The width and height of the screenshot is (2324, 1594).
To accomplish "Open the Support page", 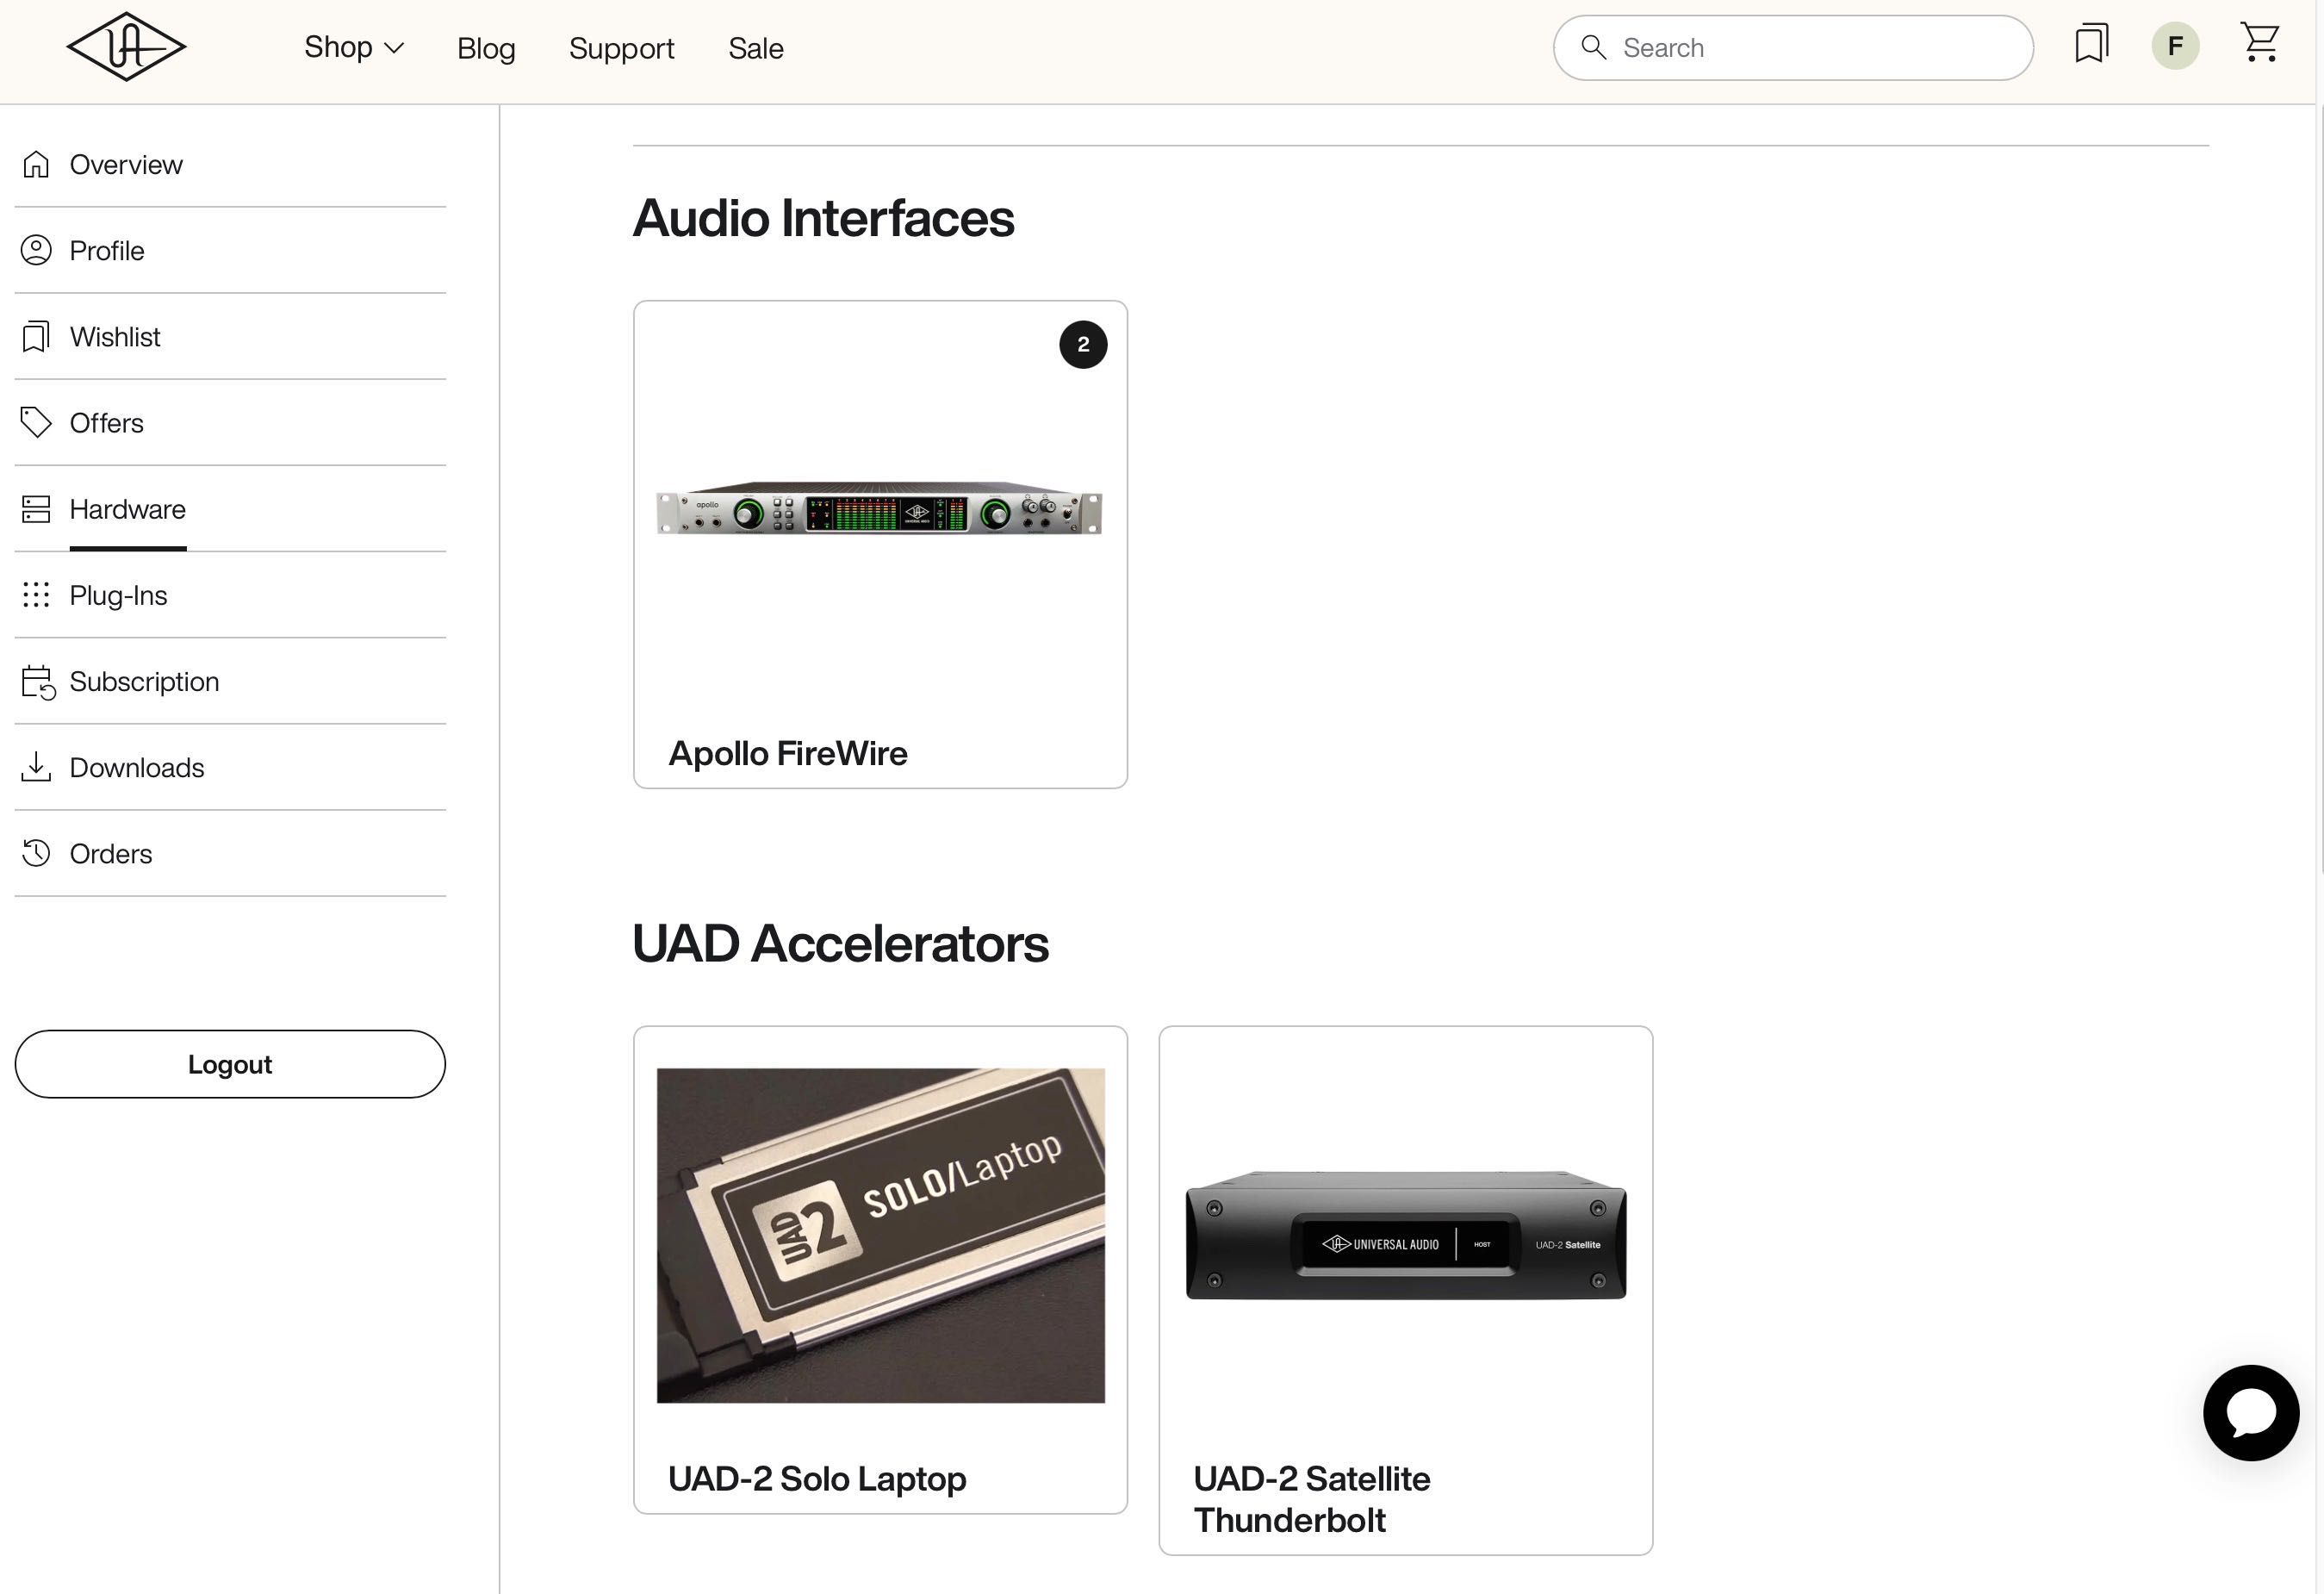I will 621,48.
